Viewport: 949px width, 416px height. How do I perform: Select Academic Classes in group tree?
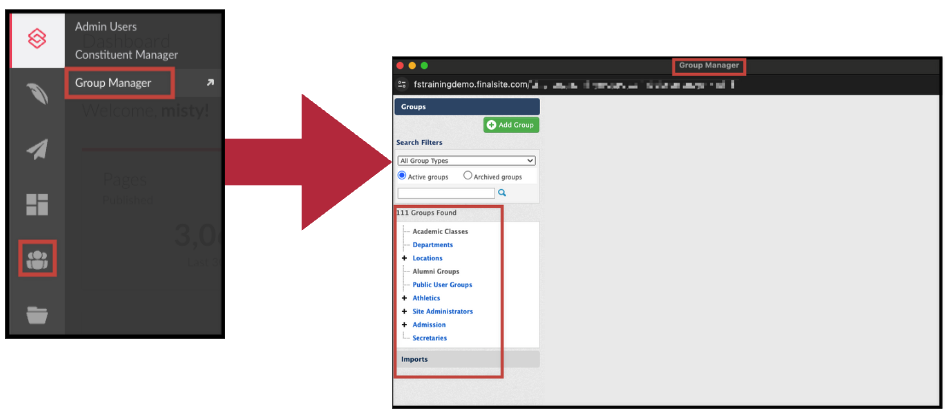(440, 231)
